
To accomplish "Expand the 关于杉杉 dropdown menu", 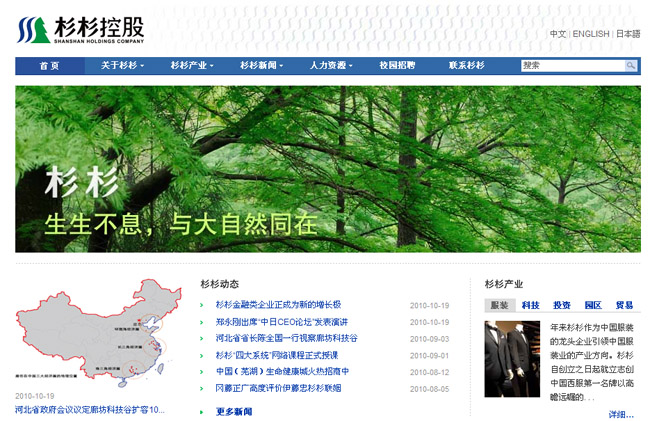I will coord(122,66).
